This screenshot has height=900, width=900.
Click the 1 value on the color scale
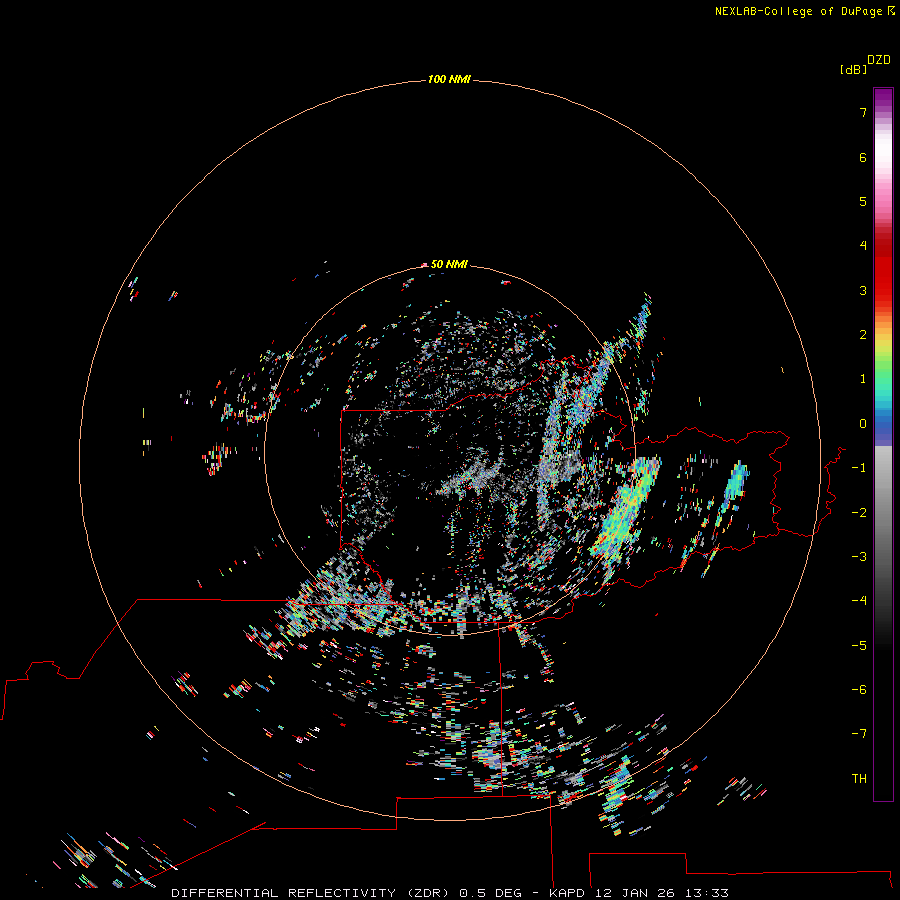(x=863, y=379)
